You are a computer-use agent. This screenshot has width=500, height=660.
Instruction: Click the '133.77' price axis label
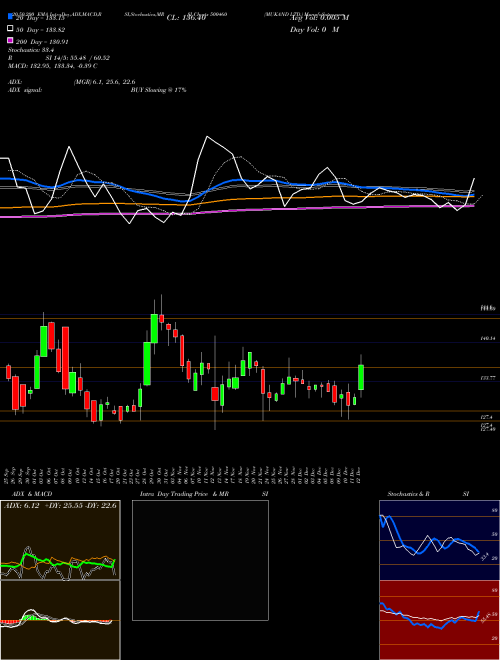pos(488,378)
